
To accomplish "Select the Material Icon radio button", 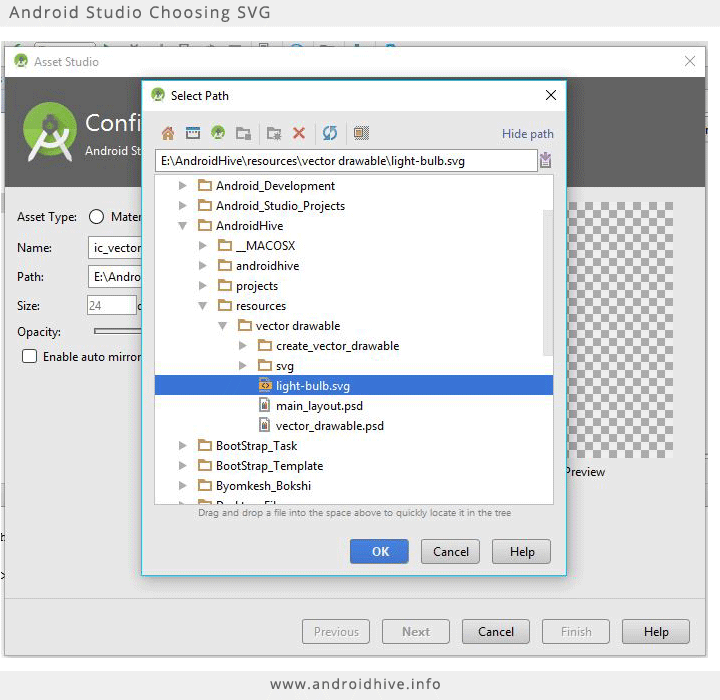I will (x=97, y=217).
